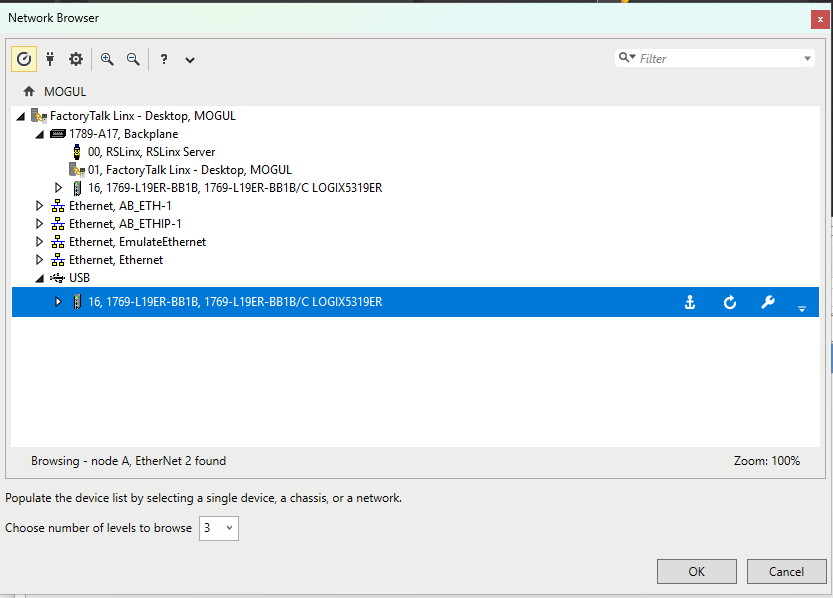833x598 pixels.
Task: Go to MOGUL home icon
Action: (x=29, y=91)
